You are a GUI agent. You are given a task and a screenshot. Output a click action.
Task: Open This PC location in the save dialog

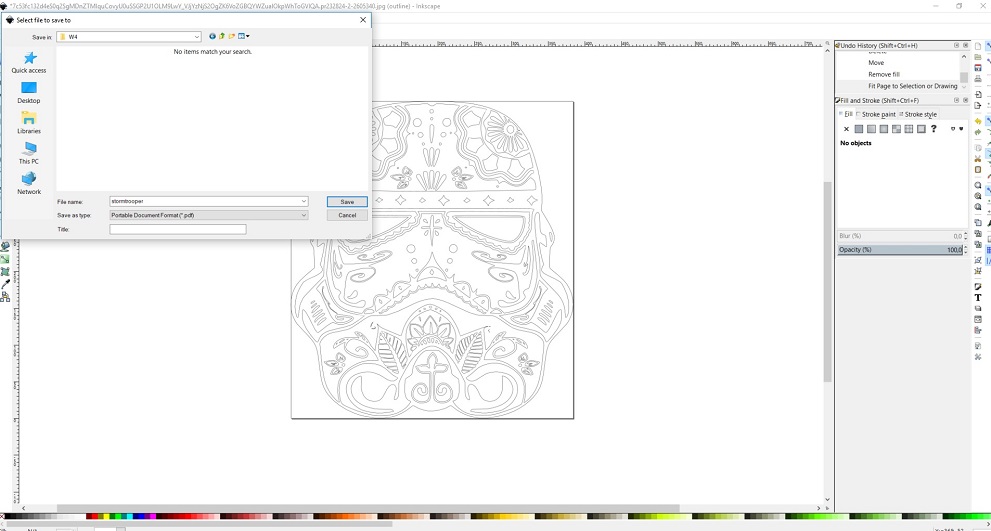coord(29,154)
